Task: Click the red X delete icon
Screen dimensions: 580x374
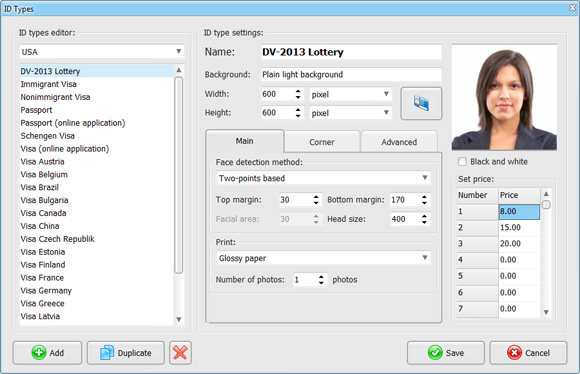Action: (180, 353)
